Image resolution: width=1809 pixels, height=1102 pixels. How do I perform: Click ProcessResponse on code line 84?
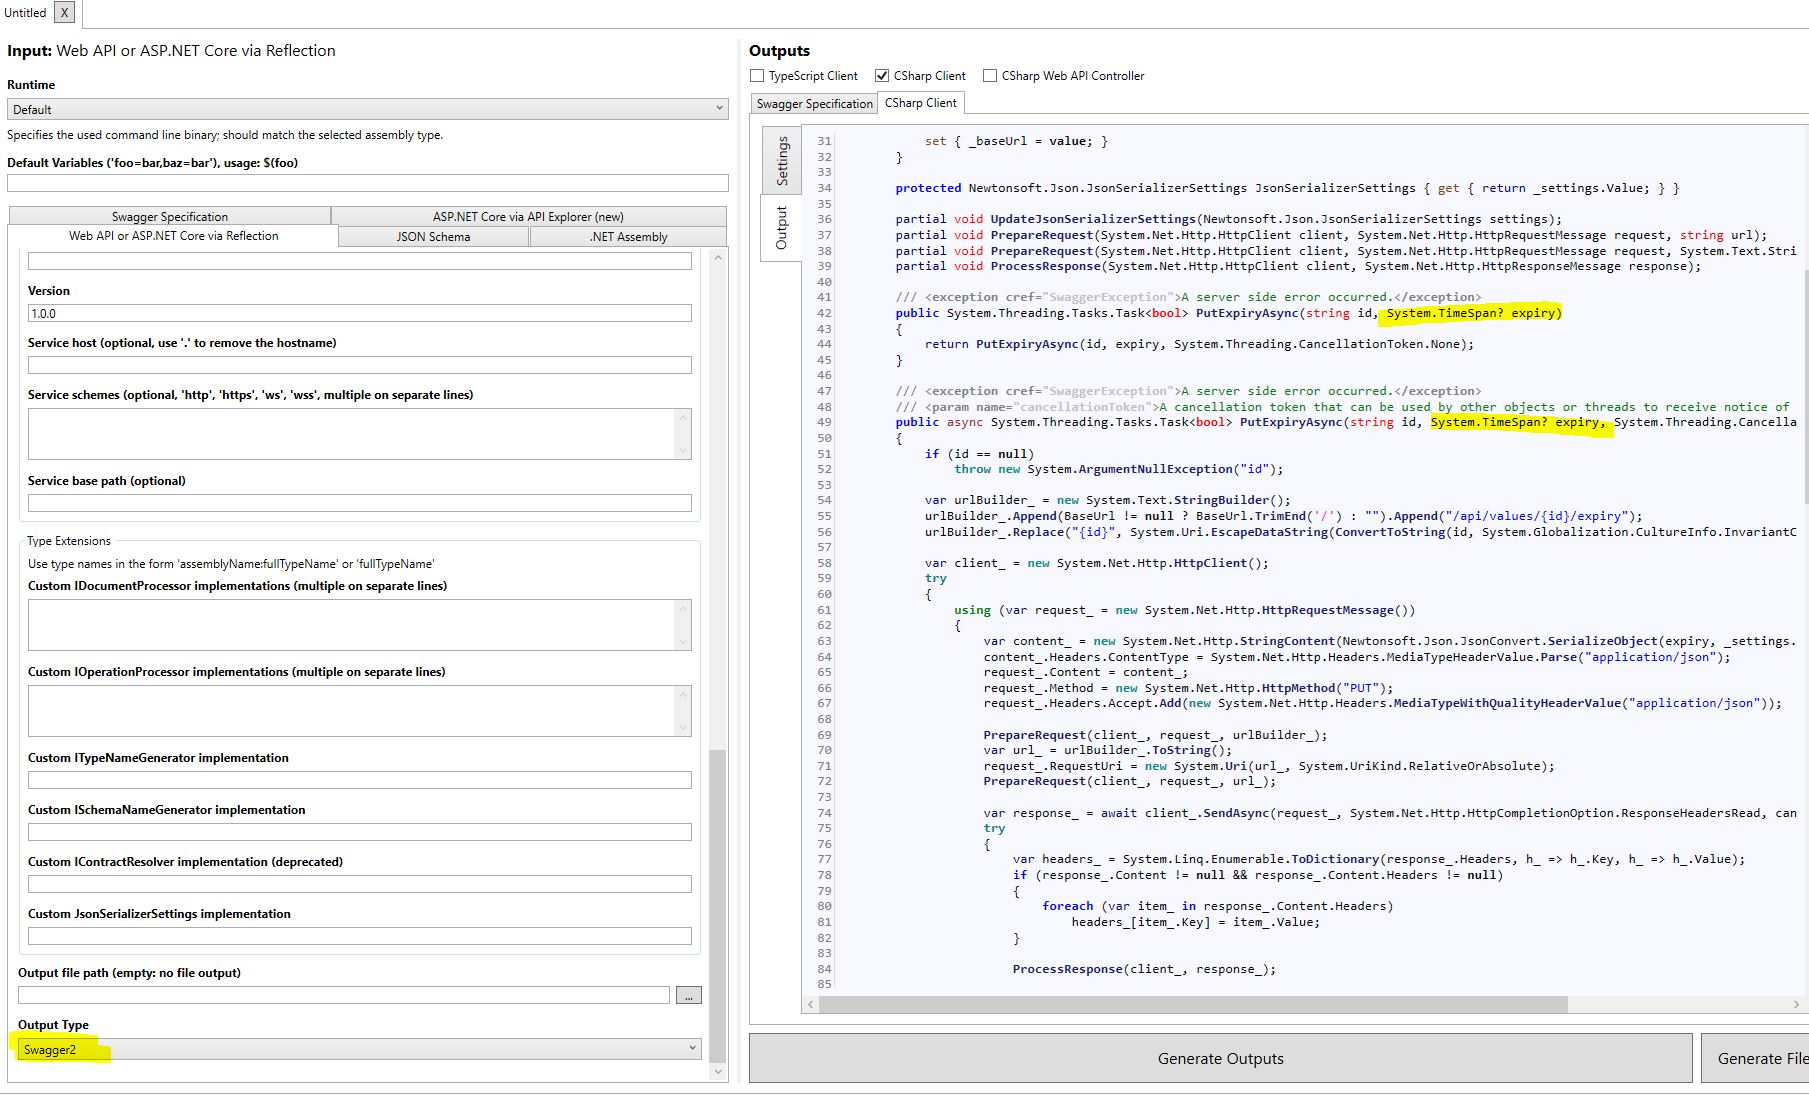(1067, 969)
